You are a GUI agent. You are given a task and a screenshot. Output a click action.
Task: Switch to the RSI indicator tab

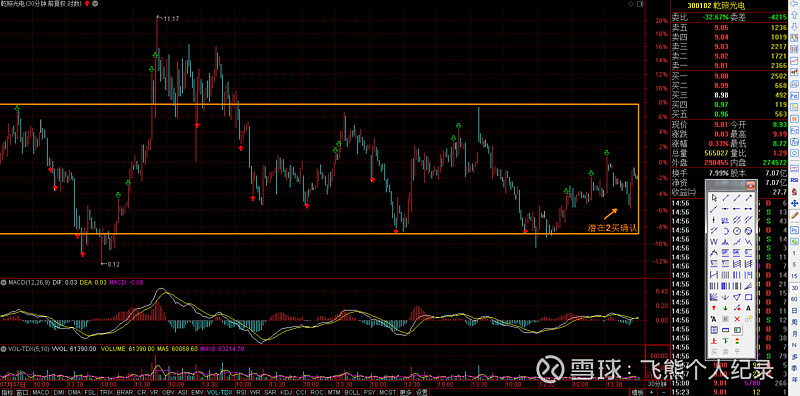tap(242, 392)
